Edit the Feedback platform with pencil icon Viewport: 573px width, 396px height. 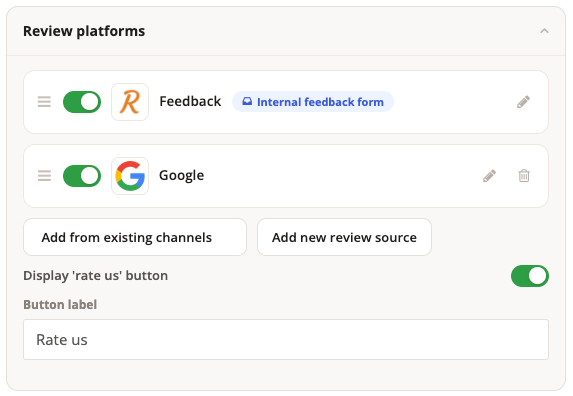click(523, 102)
